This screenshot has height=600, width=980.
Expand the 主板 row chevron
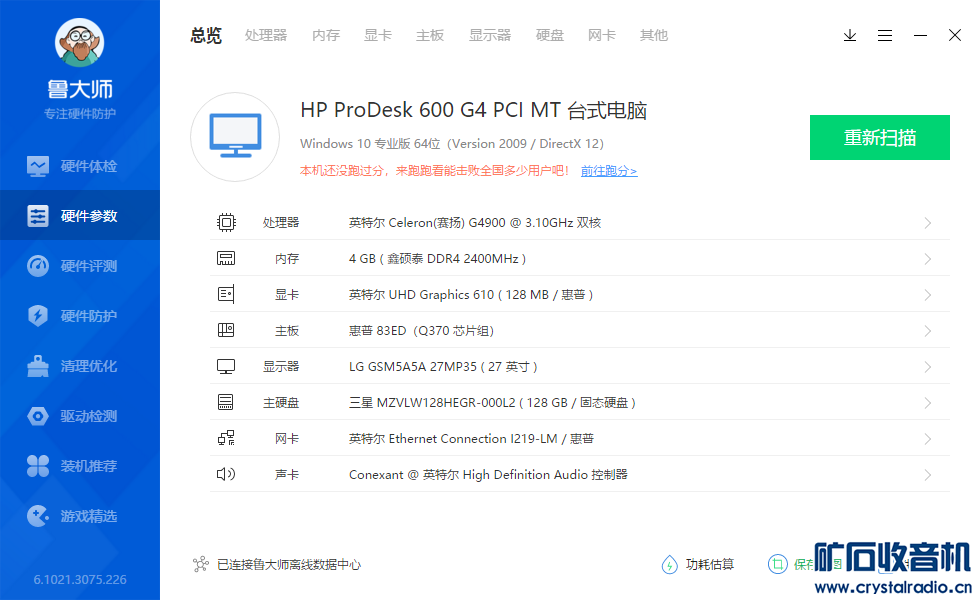point(928,331)
